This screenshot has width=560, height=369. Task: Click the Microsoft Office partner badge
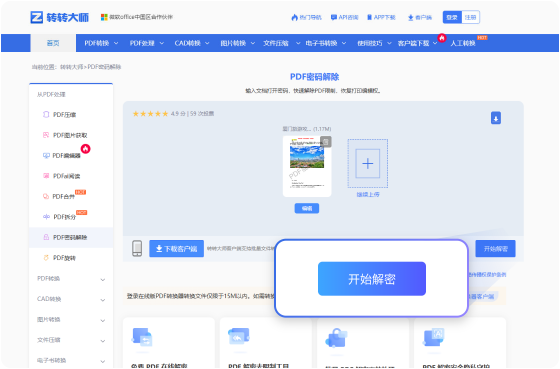point(137,17)
